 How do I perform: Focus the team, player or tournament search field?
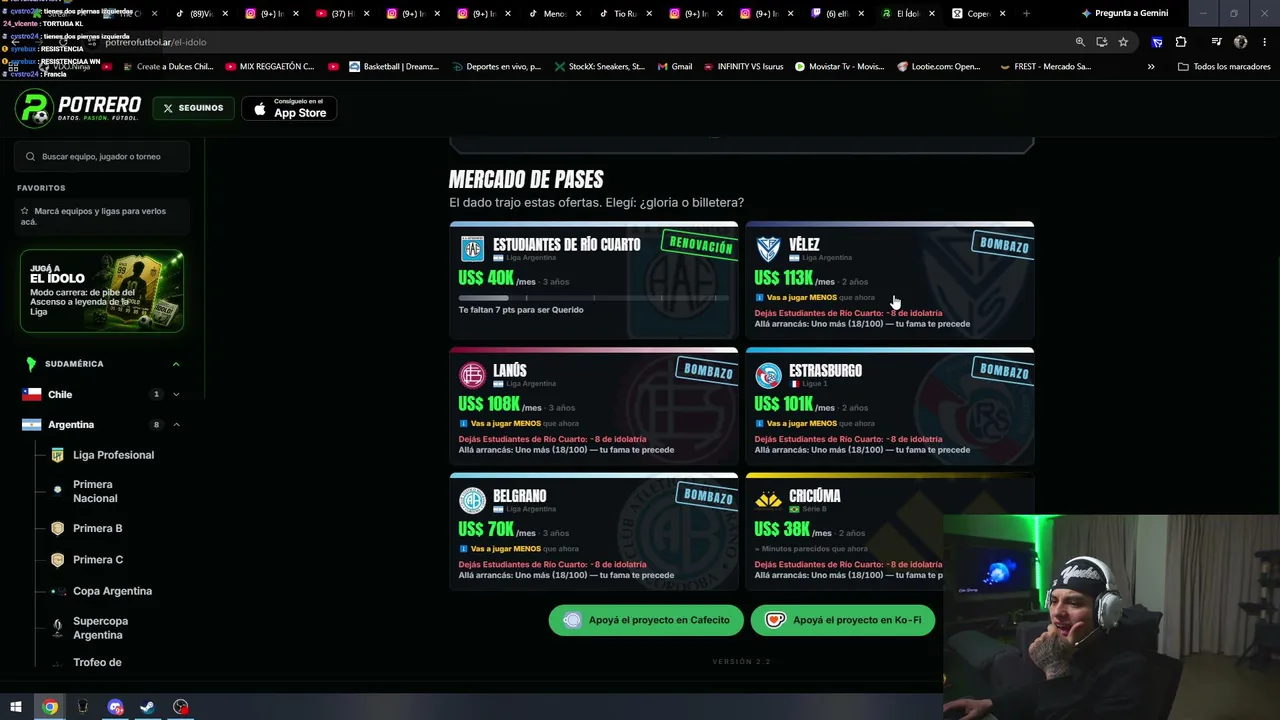102,157
